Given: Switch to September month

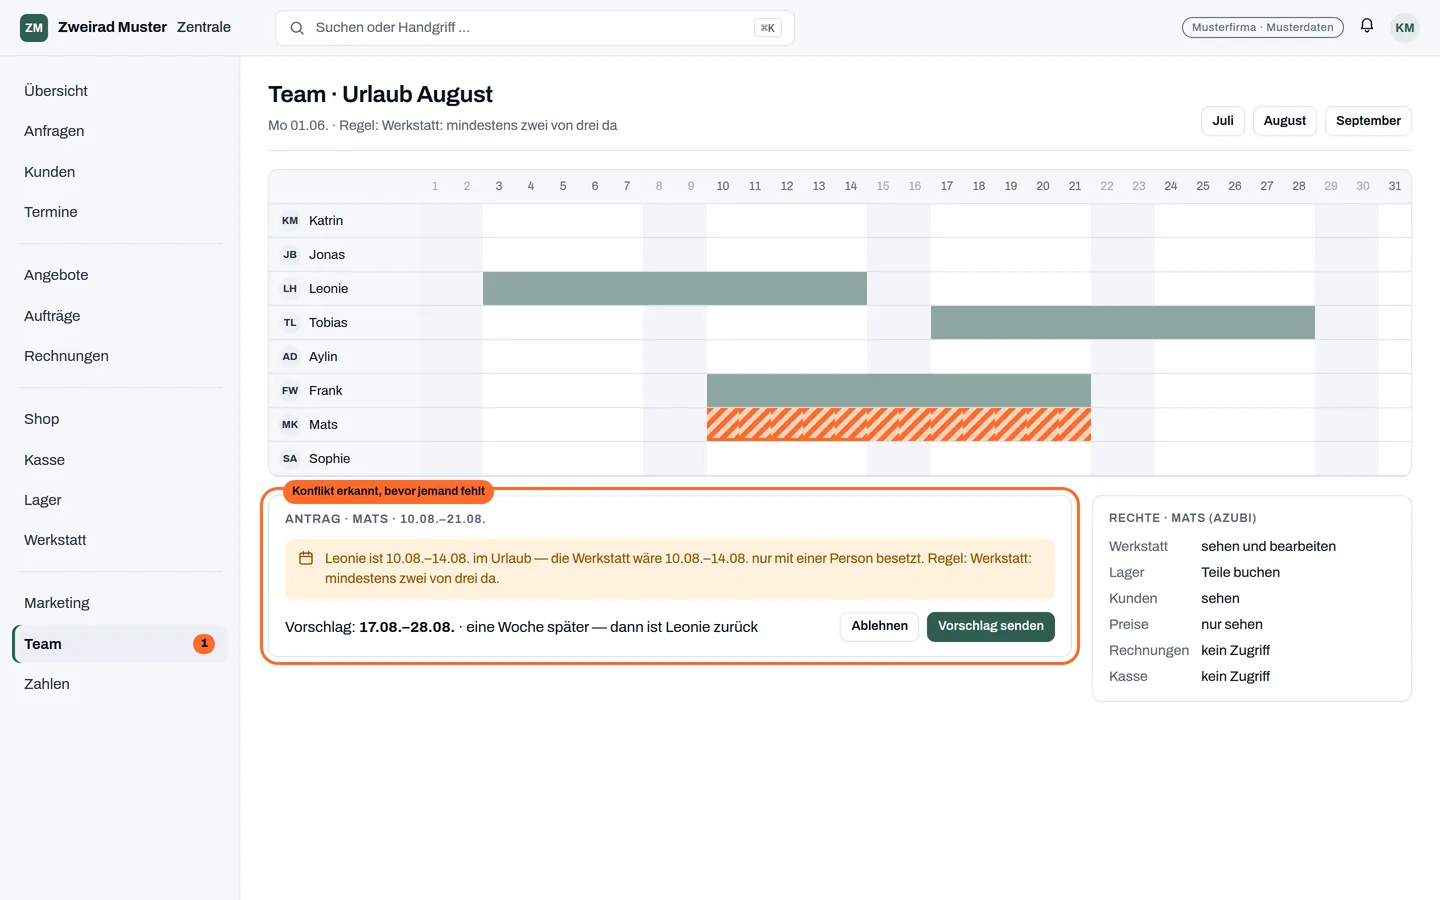Looking at the screenshot, I should point(1368,121).
